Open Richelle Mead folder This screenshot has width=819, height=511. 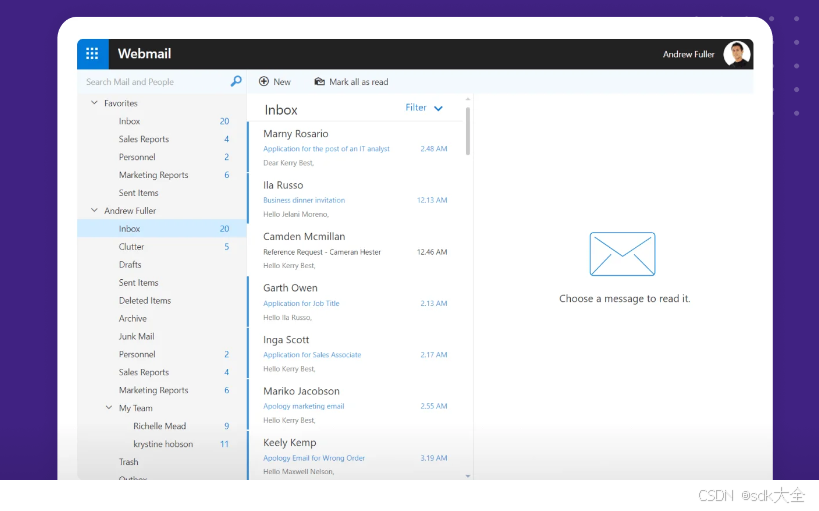[162, 426]
